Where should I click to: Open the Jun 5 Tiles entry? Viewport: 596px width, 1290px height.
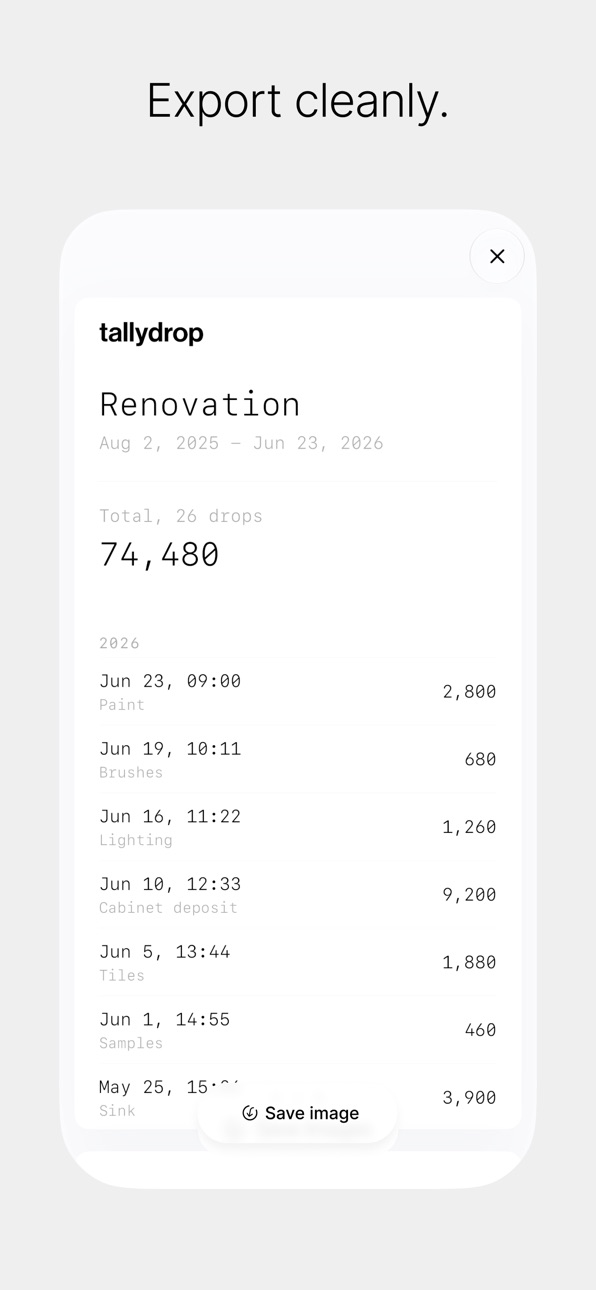(x=298, y=962)
